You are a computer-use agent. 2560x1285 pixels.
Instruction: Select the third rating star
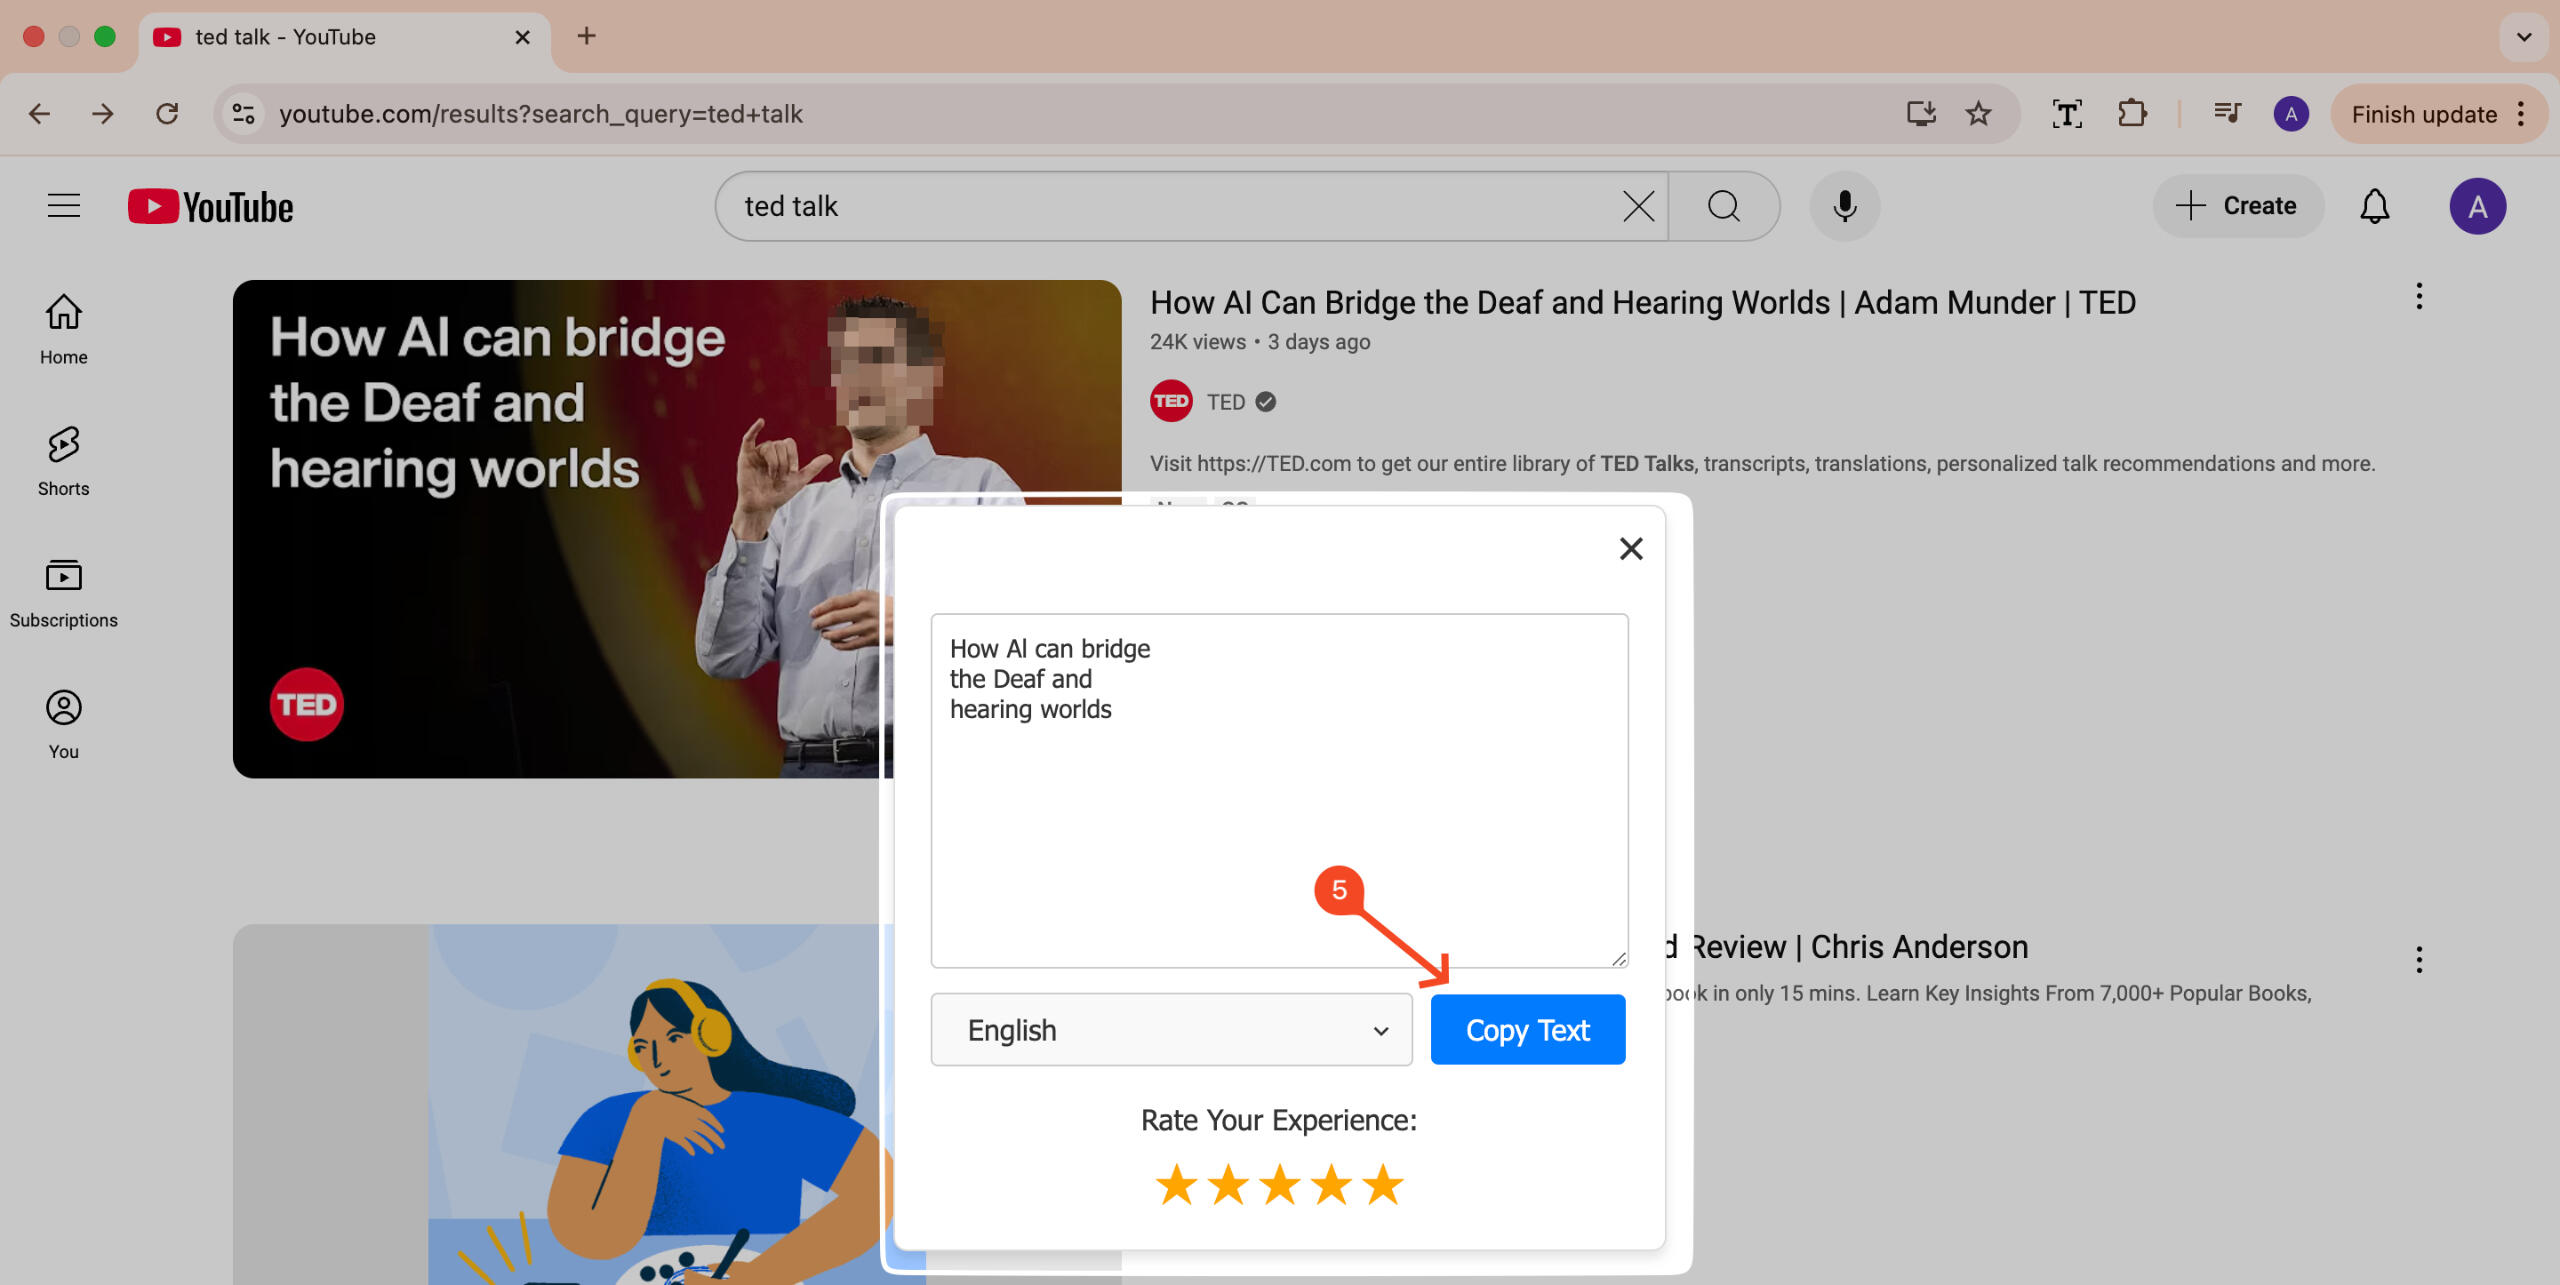[1279, 1185]
